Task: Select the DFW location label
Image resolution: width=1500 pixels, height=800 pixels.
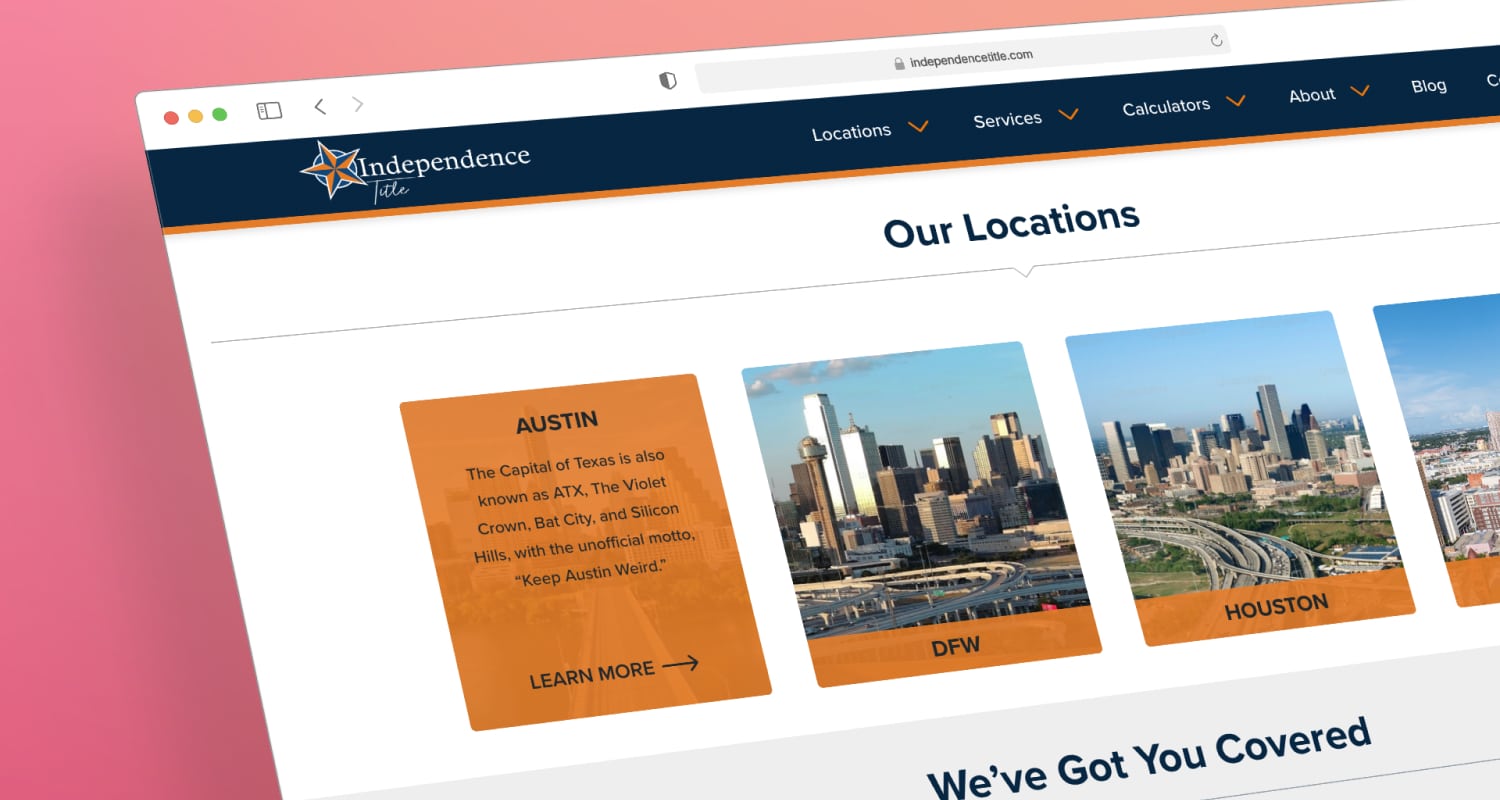Action: [956, 647]
